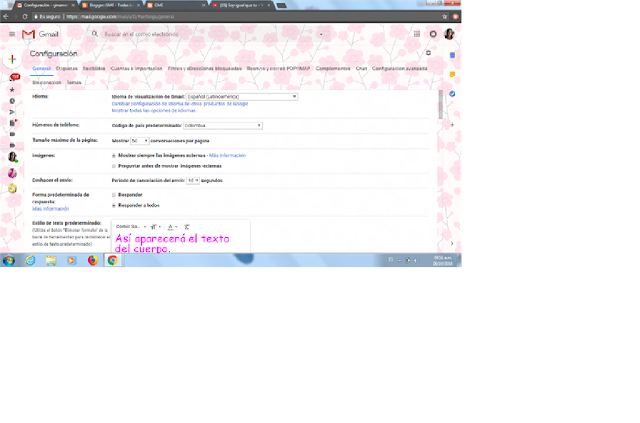Go back with the browser back arrow
The height and width of the screenshot is (423, 640).
tap(6, 17)
